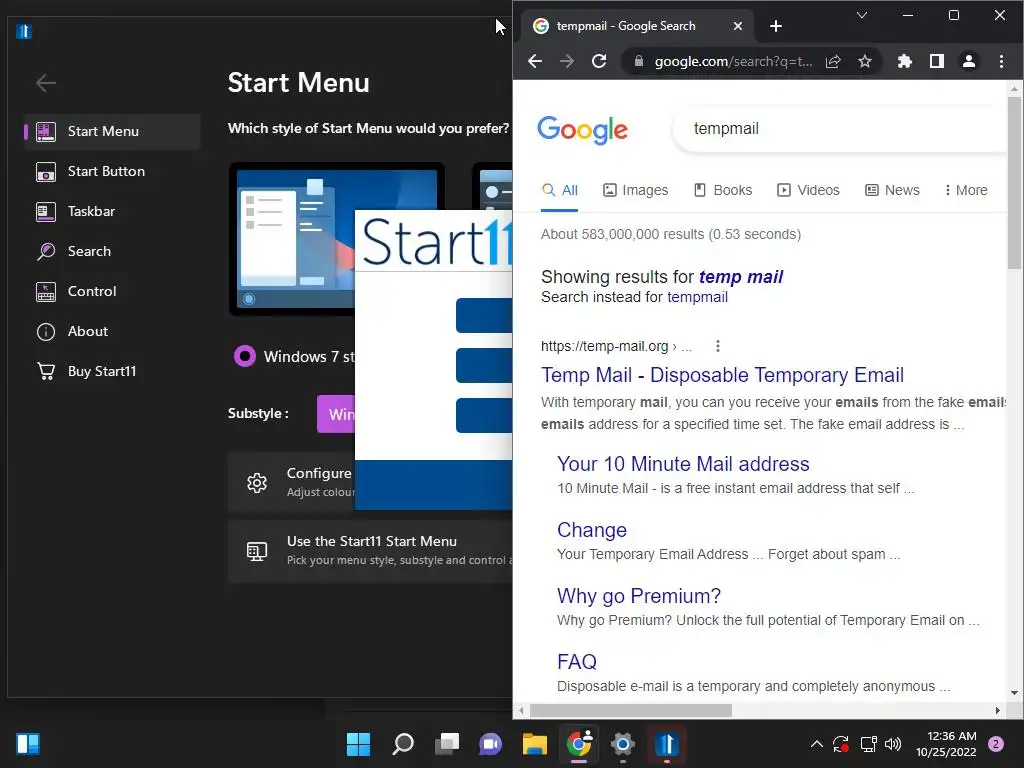
Task: Click Chrome horizontal scrollbar thumb
Action: click(x=630, y=711)
